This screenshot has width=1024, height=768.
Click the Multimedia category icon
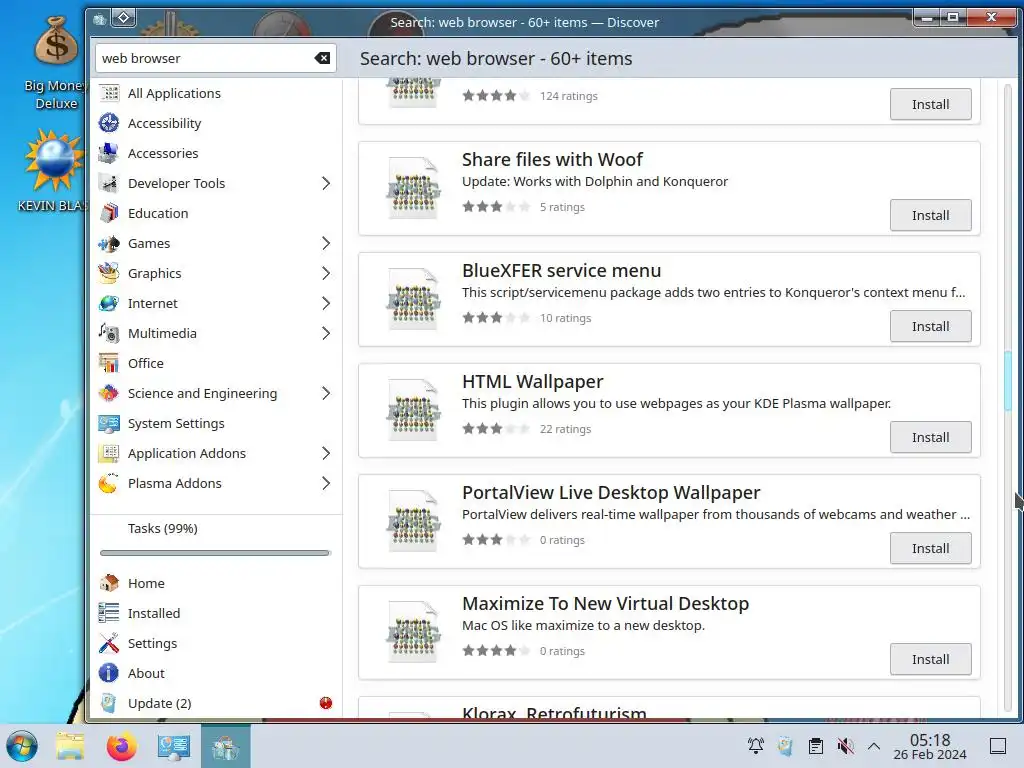pyautogui.click(x=109, y=334)
